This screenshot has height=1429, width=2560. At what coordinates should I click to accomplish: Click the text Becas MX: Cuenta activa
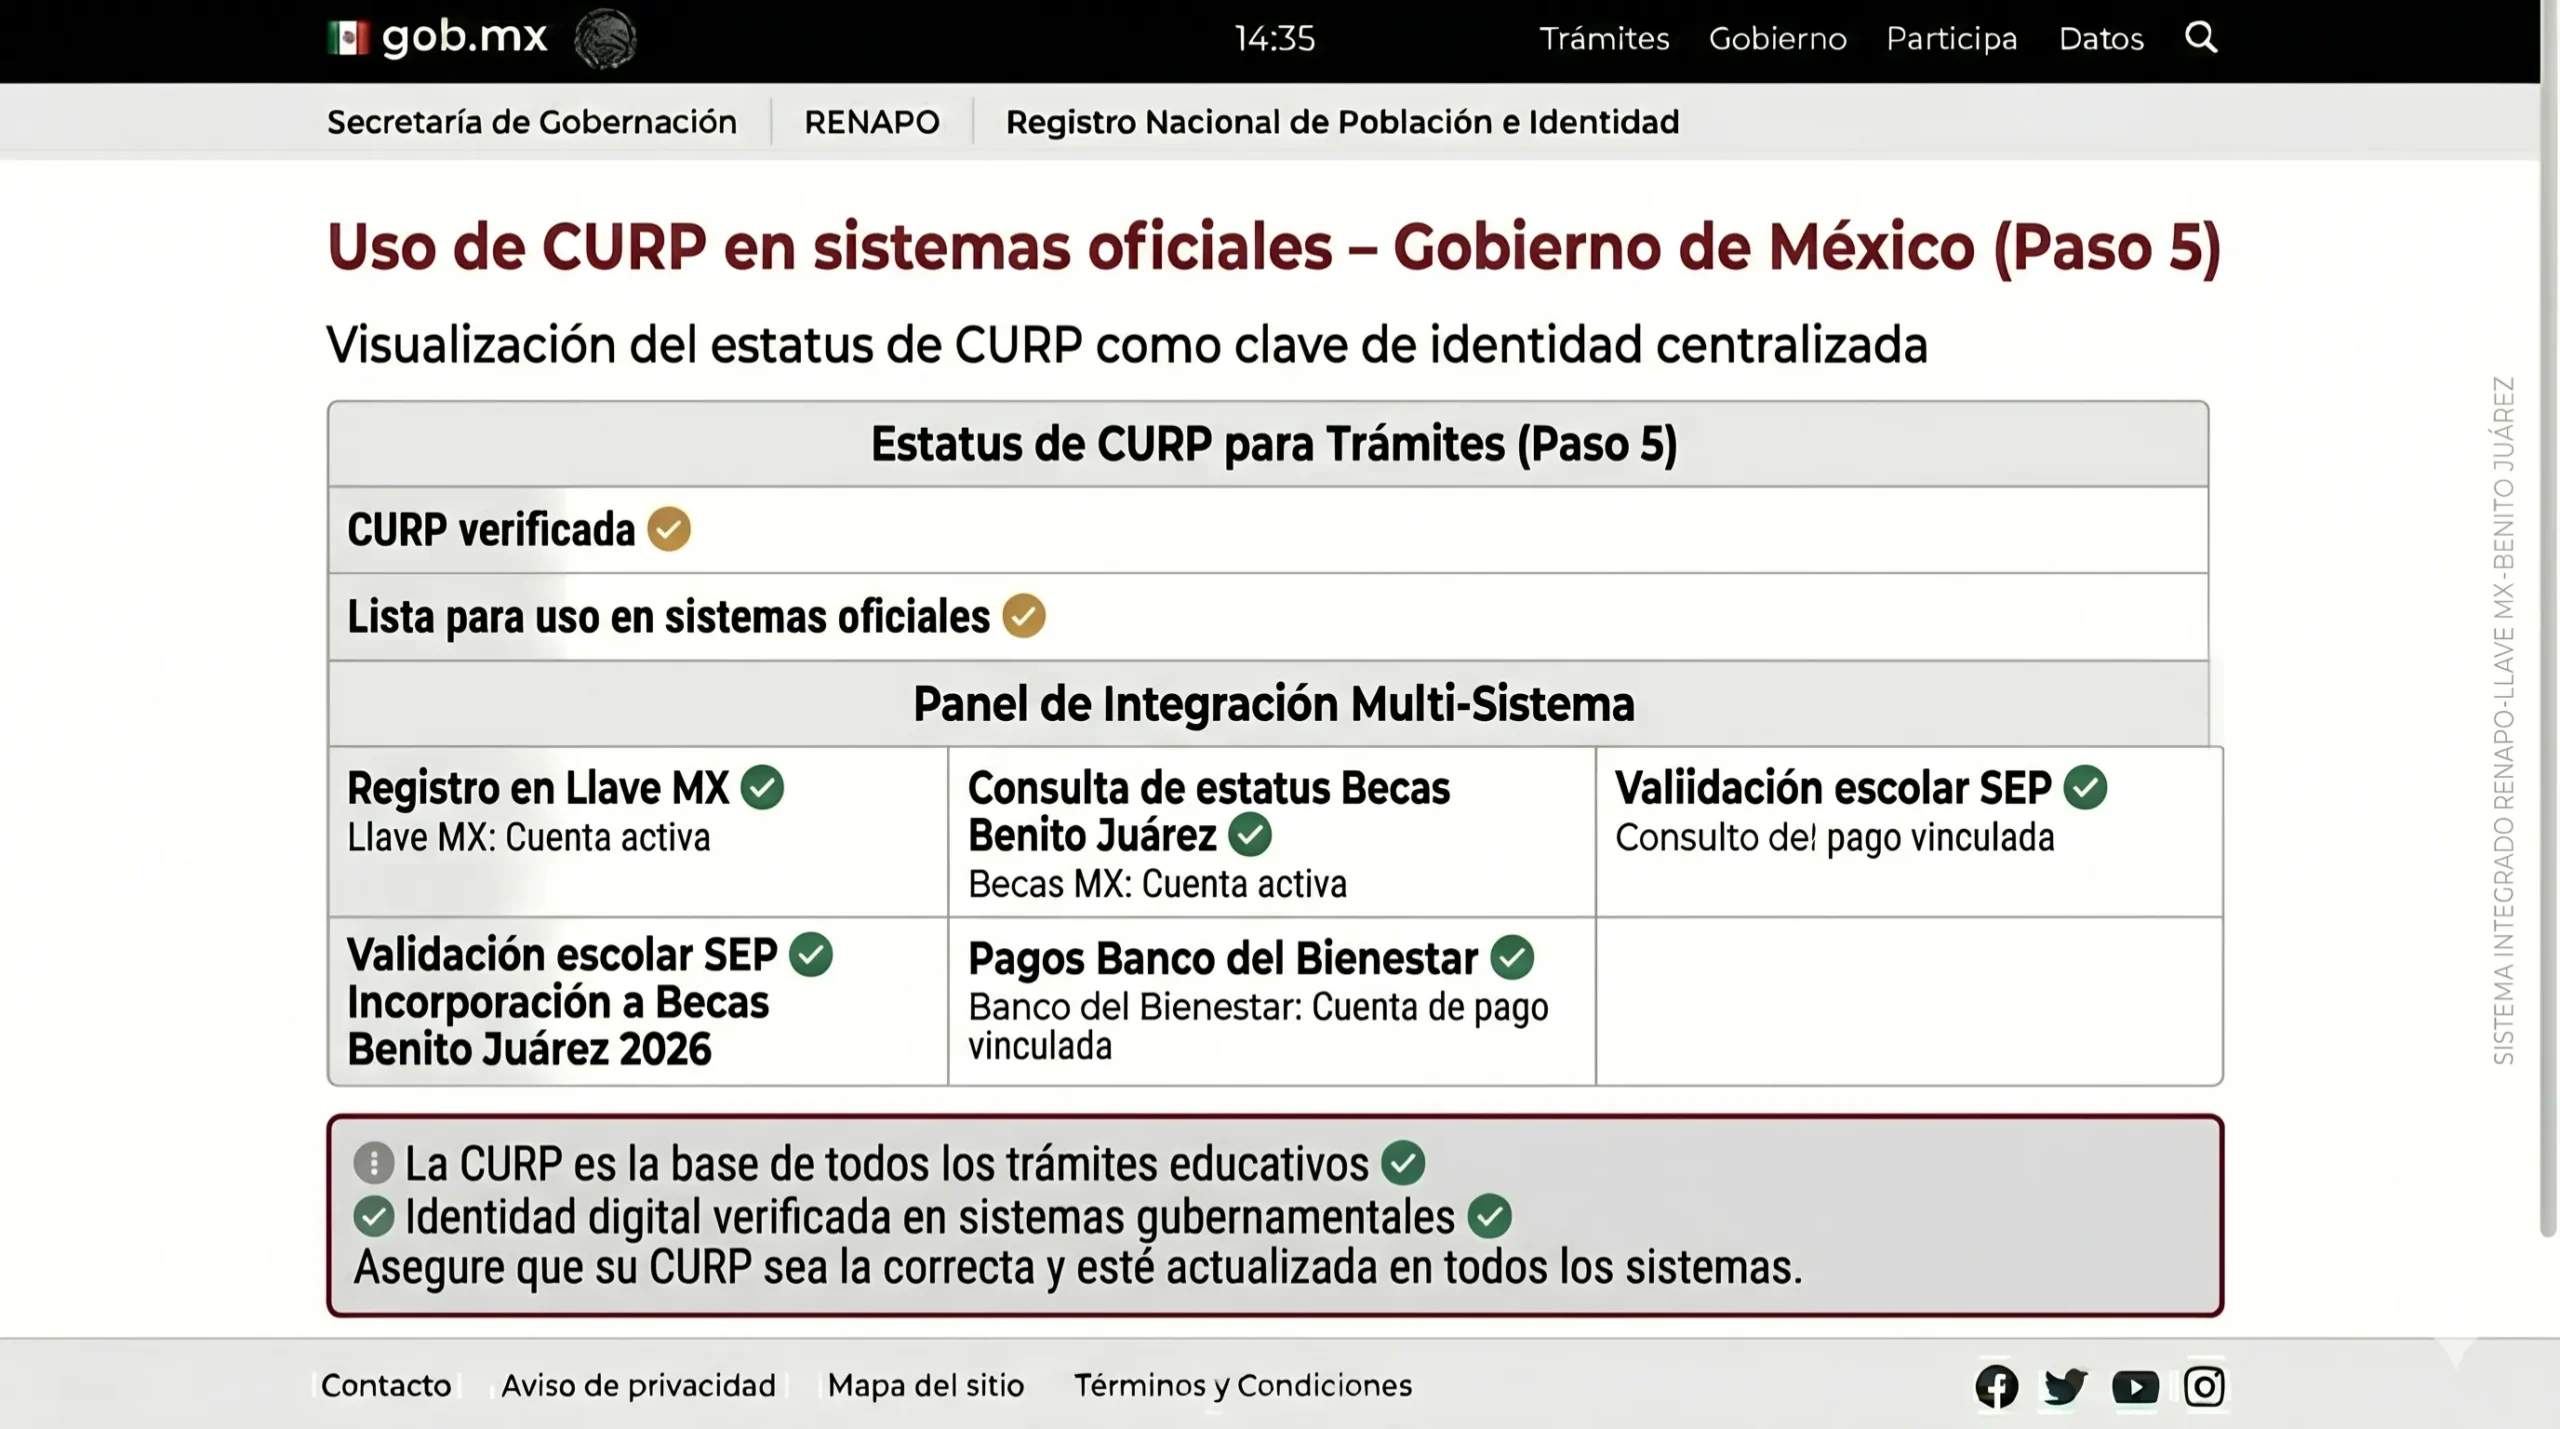pyautogui.click(x=1157, y=884)
